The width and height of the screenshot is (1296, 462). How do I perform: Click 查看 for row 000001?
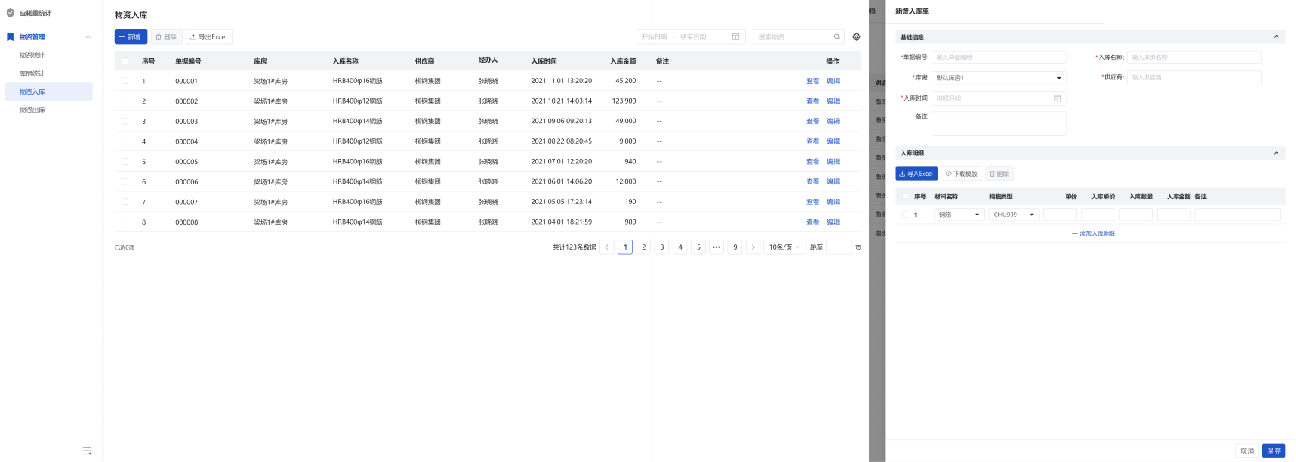pos(812,81)
